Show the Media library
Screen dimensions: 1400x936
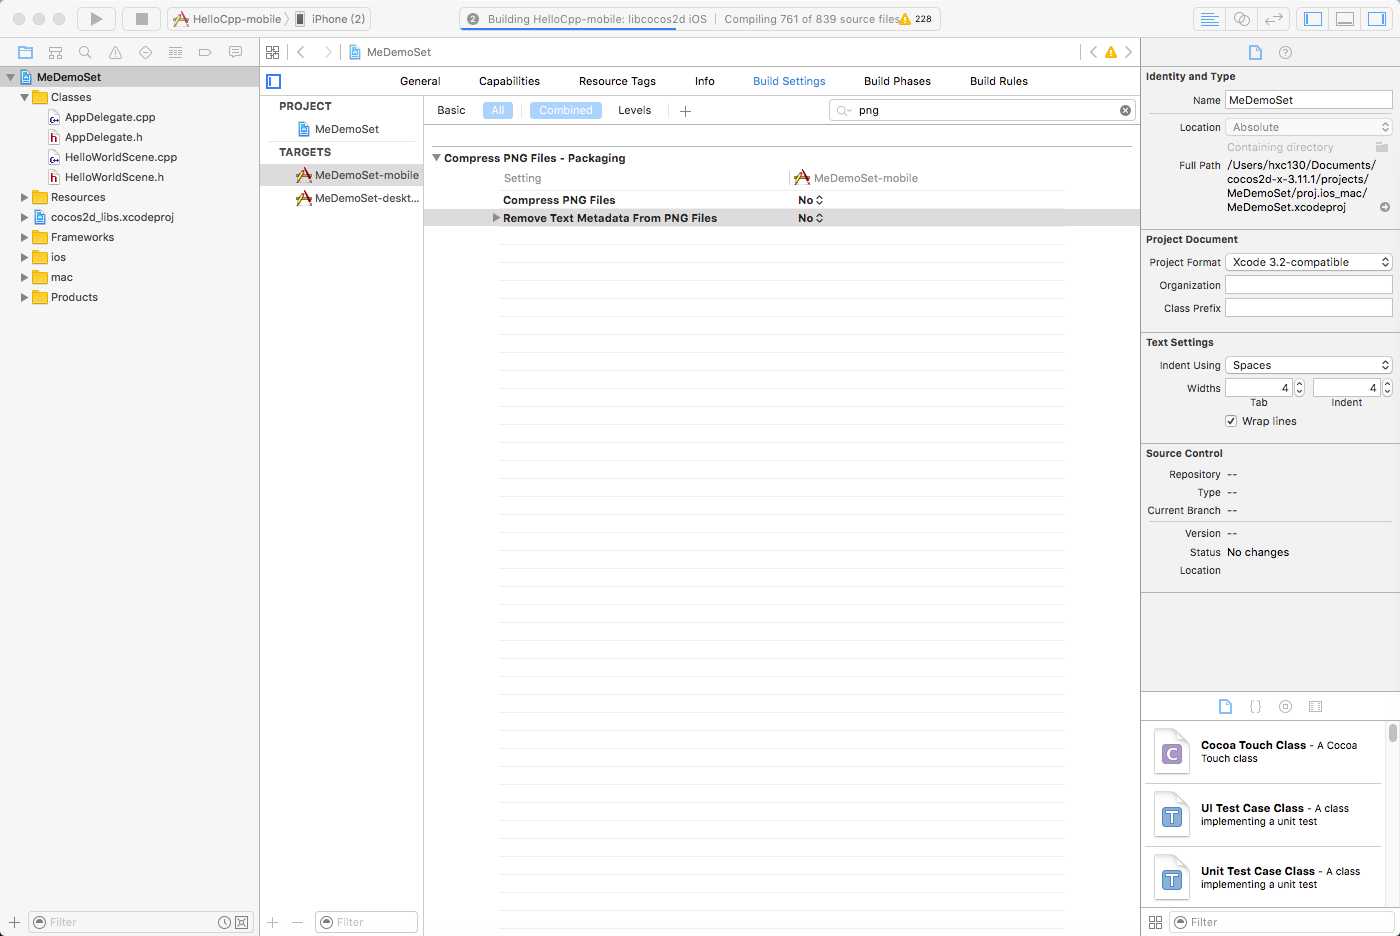pos(1315,706)
